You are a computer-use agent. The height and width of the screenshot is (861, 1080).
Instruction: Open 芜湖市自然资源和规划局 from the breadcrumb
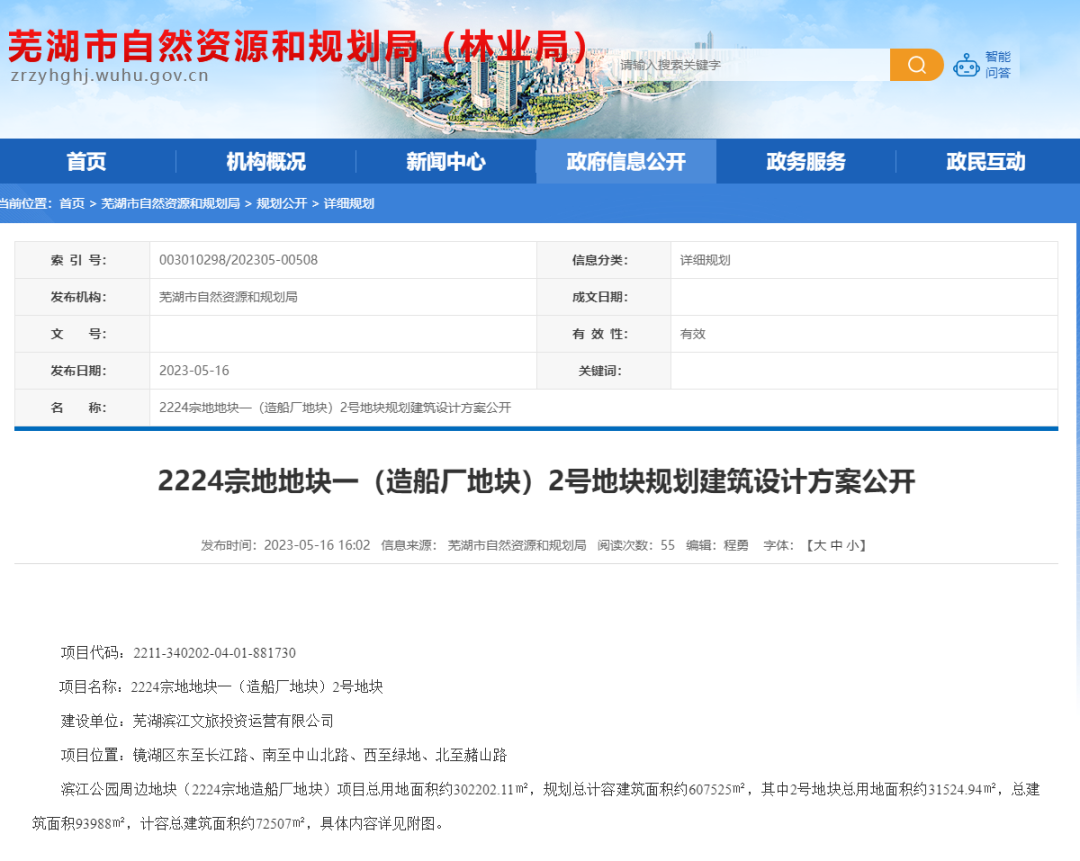point(172,203)
